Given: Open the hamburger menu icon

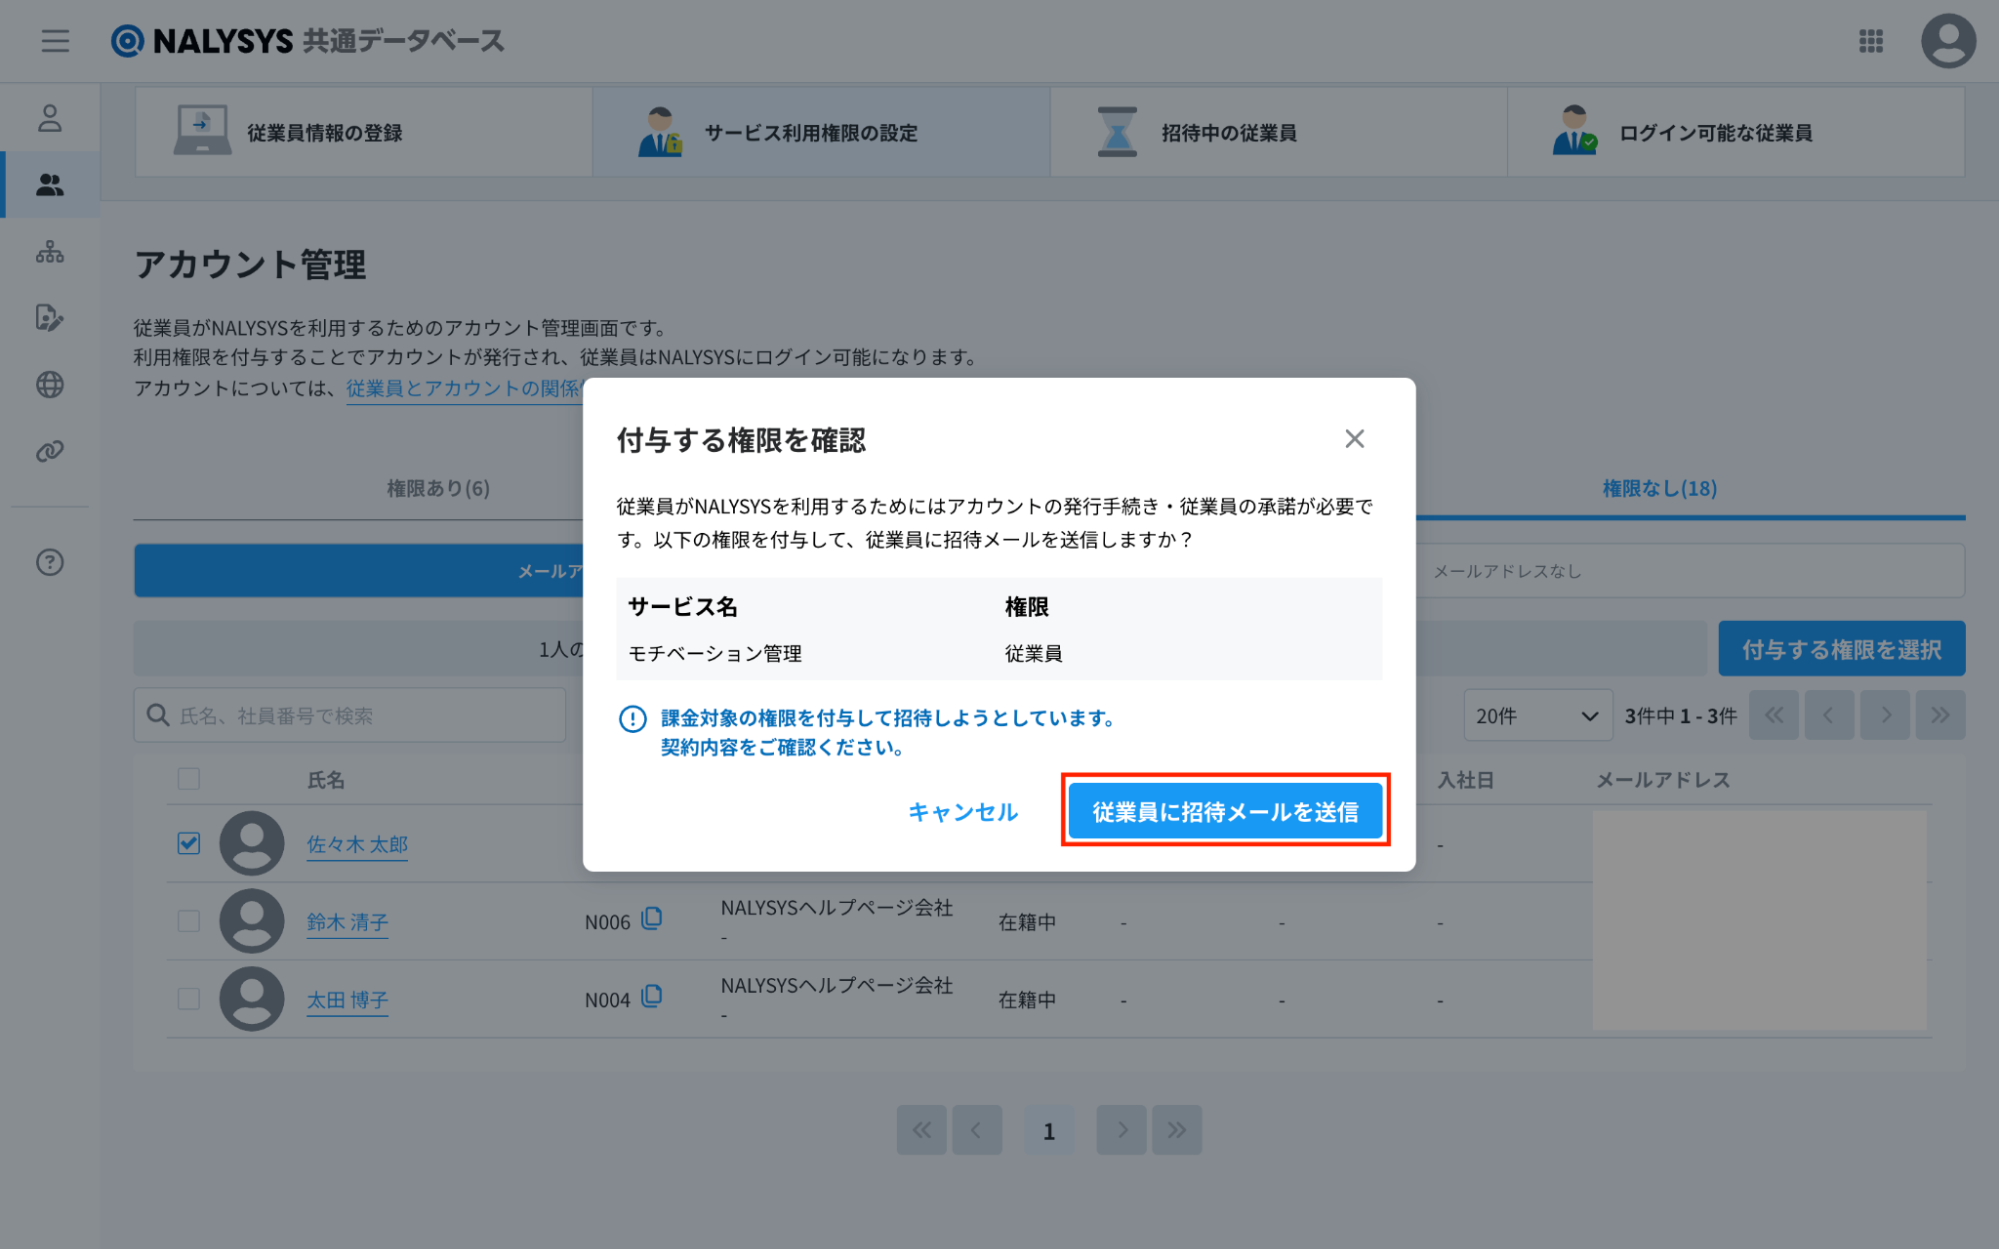Looking at the screenshot, I should pyautogui.click(x=55, y=41).
